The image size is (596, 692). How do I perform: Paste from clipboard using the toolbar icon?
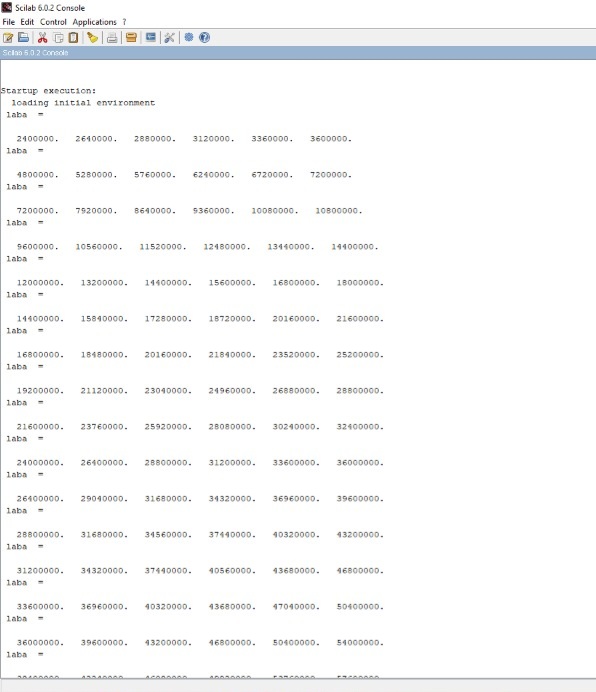point(73,38)
